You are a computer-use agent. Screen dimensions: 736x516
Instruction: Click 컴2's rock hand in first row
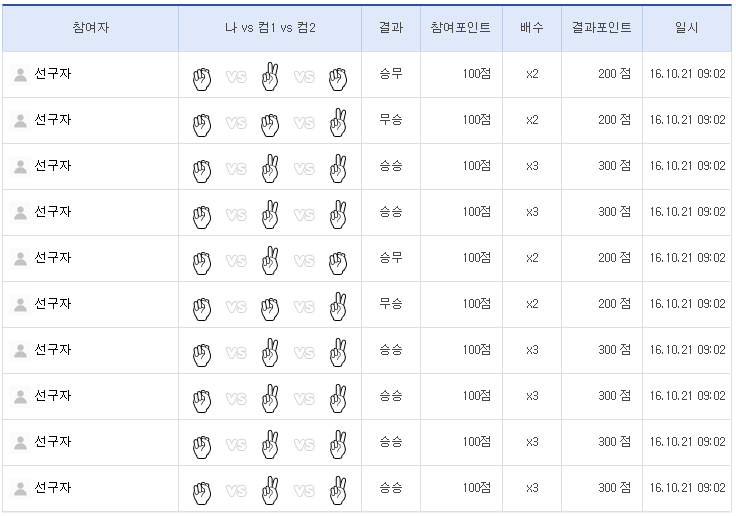click(338, 77)
